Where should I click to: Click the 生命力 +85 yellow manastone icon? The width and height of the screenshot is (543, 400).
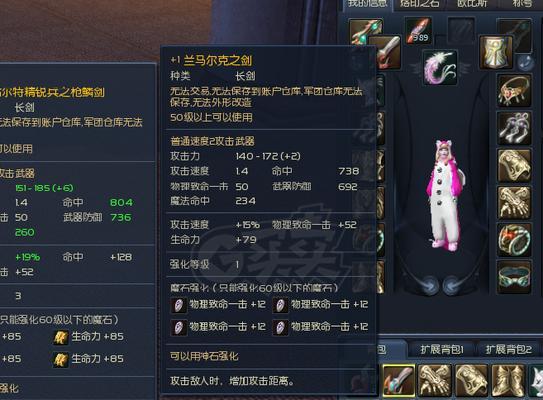click(60, 337)
